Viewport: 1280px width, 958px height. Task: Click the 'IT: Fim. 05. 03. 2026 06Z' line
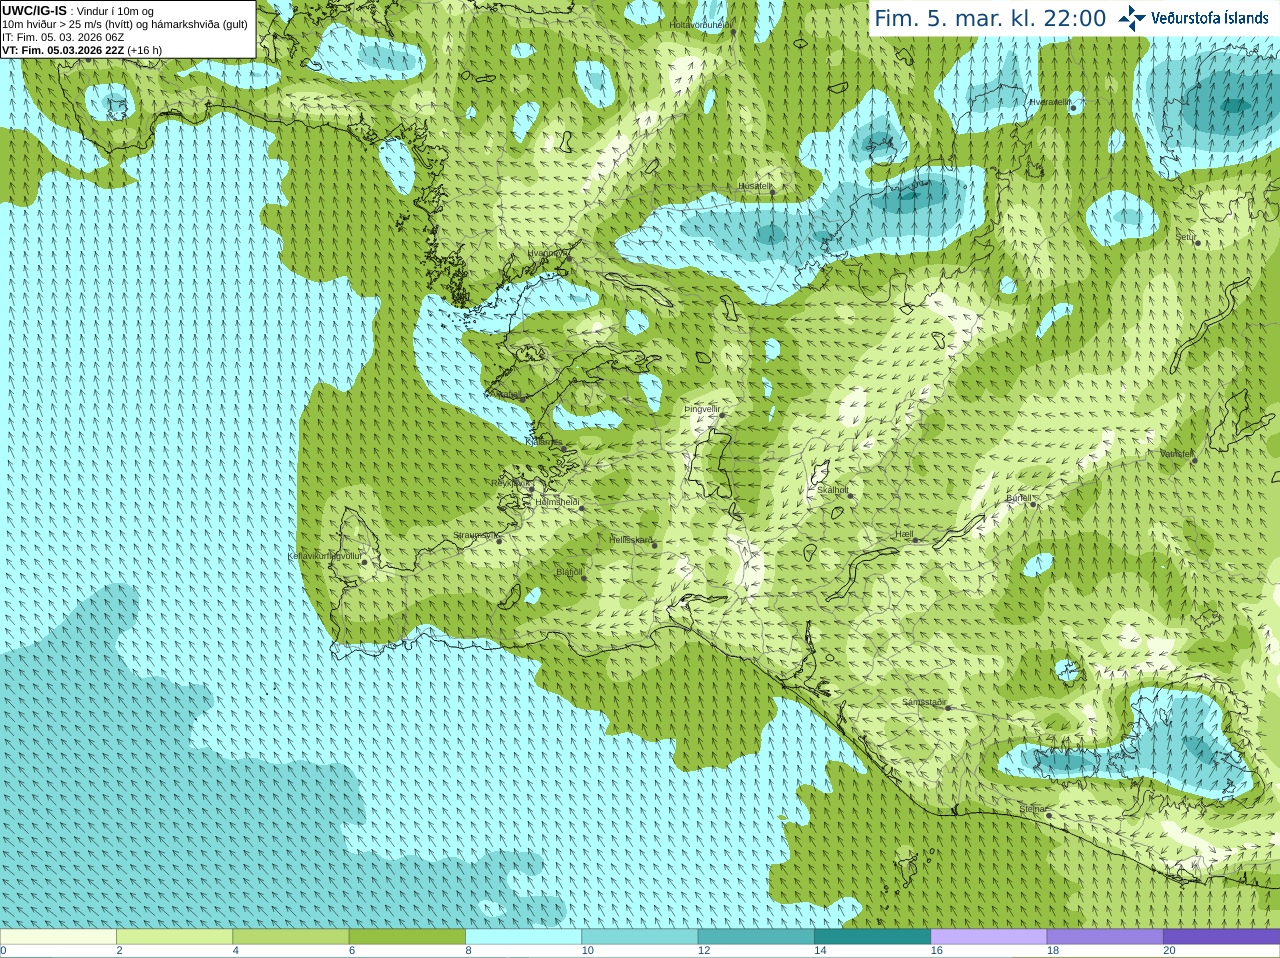[63, 37]
